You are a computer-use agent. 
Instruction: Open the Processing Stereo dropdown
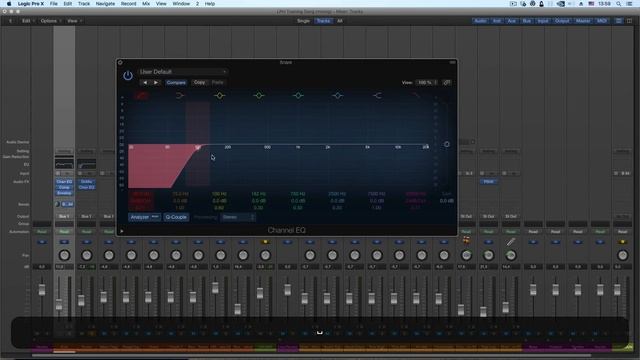pyautogui.click(x=238, y=217)
